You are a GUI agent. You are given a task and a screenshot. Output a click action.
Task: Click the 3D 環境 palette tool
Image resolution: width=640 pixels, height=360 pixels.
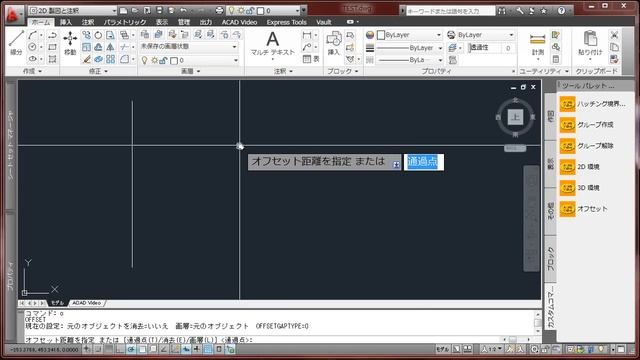(x=580, y=188)
